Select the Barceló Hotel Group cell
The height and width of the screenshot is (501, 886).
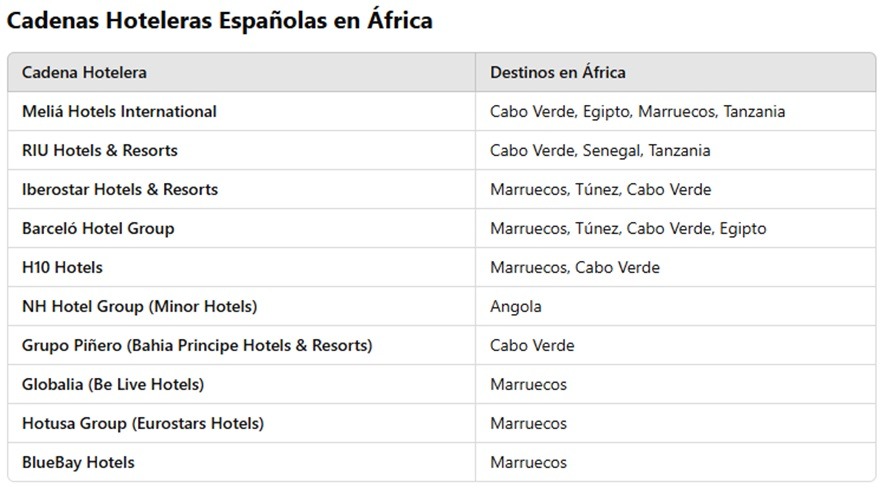(x=241, y=228)
